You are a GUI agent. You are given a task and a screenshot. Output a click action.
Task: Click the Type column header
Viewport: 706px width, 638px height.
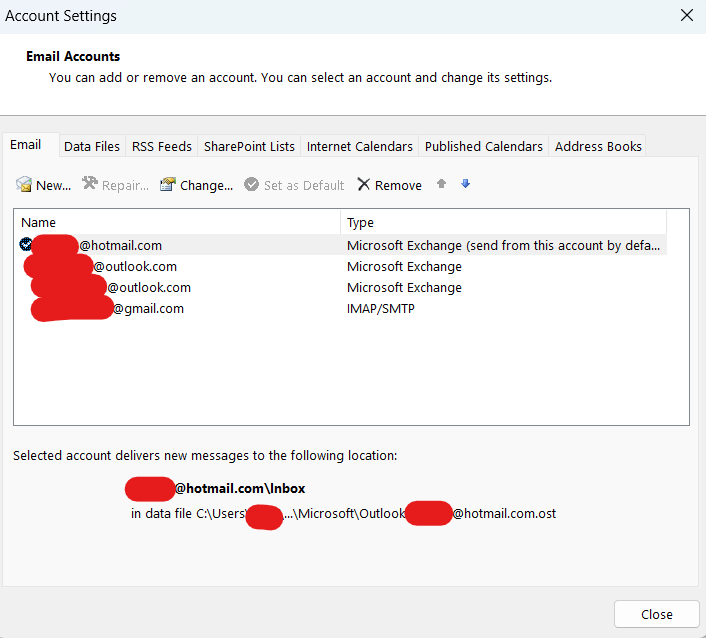click(503, 222)
